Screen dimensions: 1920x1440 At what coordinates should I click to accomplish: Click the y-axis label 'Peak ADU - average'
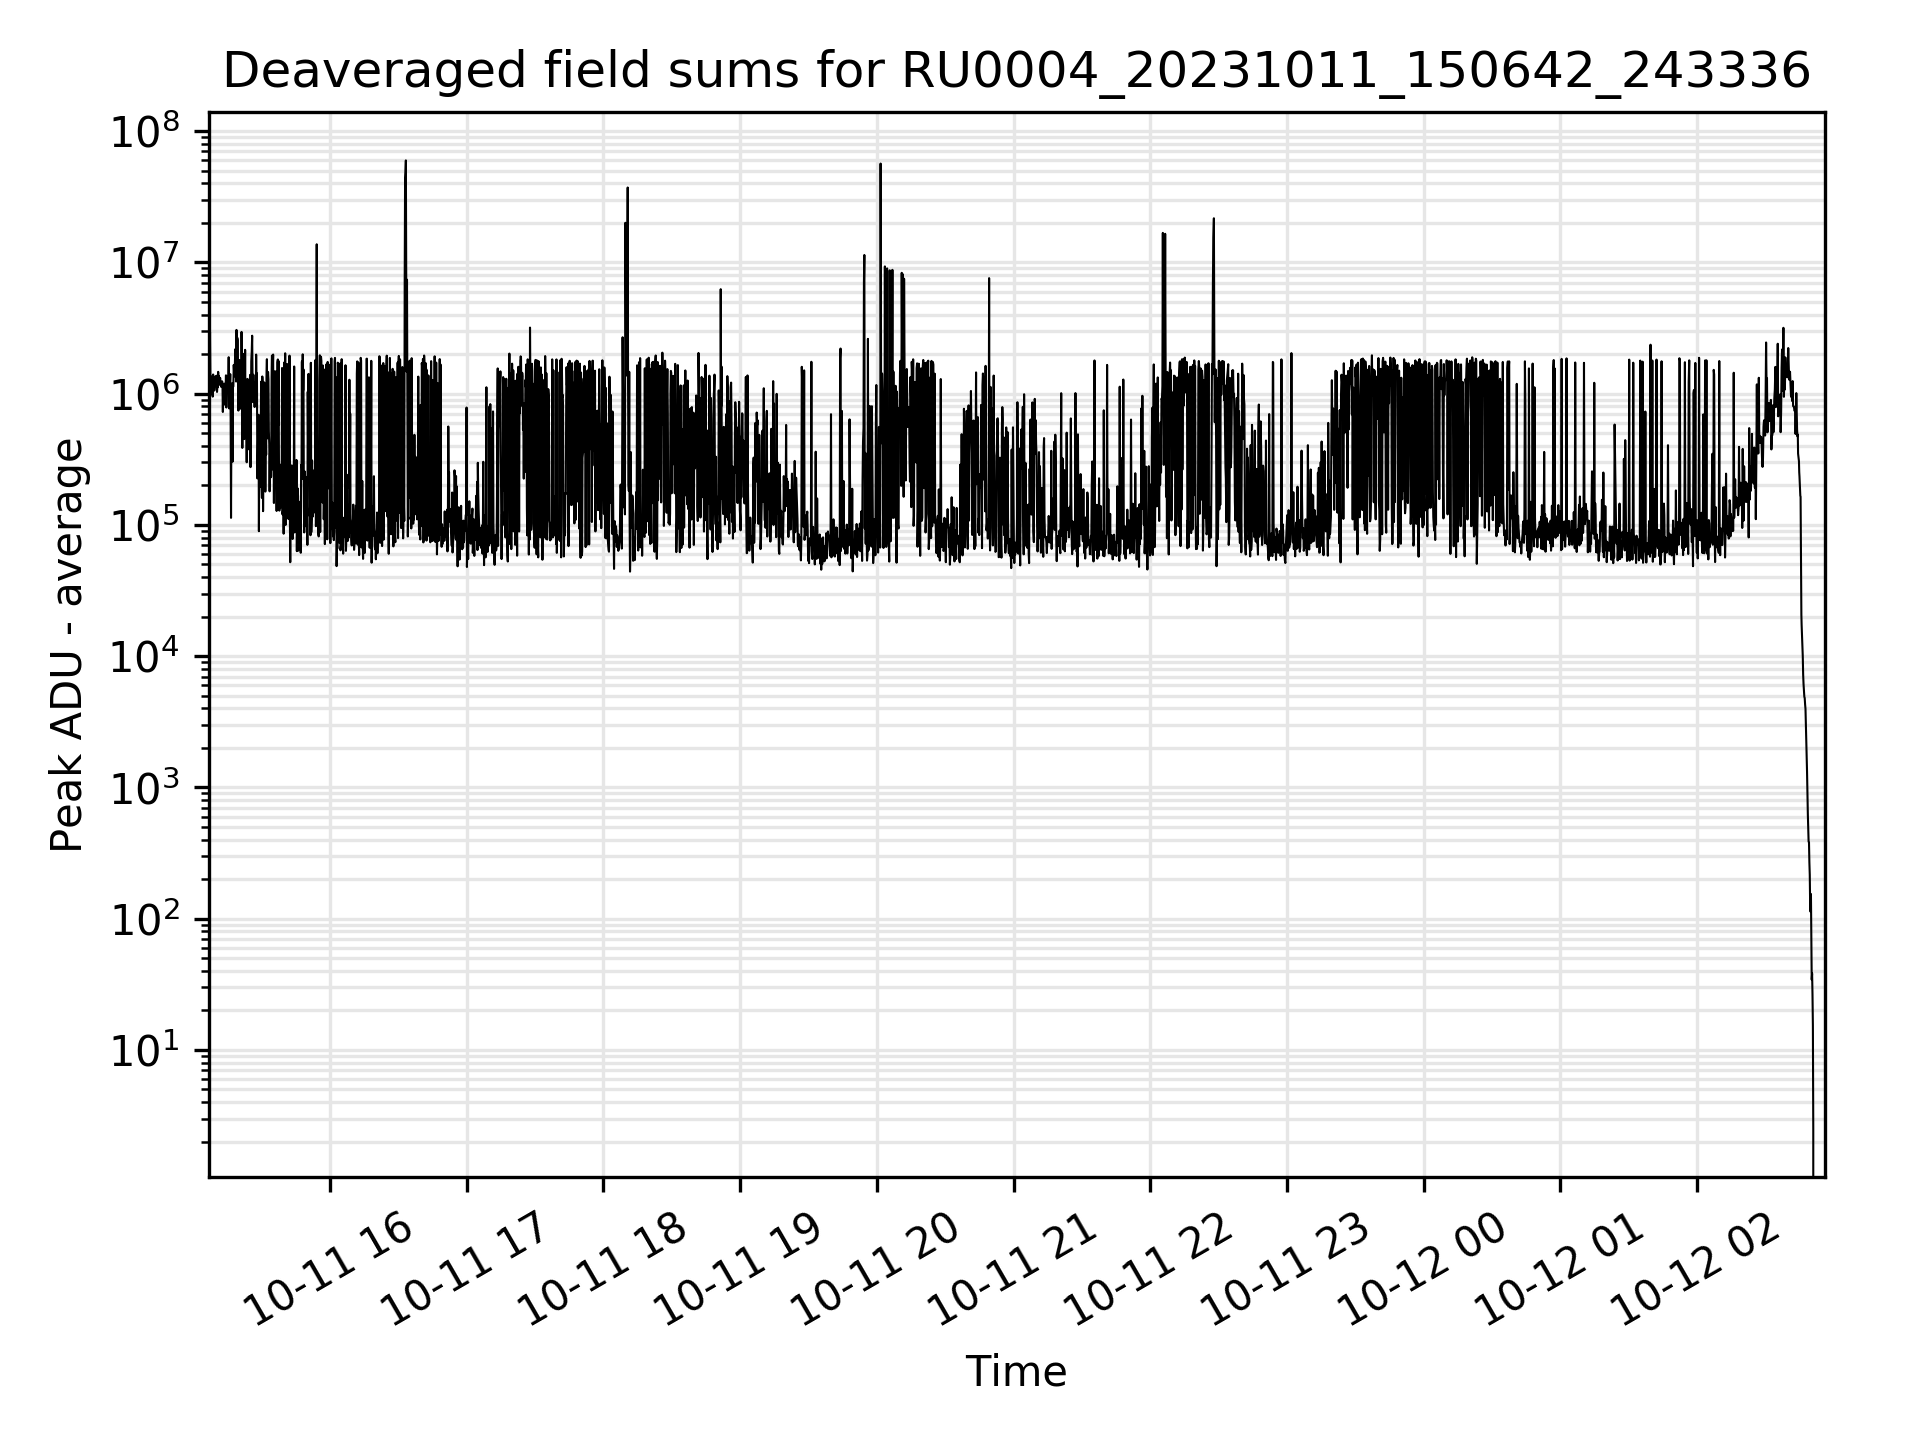[67, 645]
